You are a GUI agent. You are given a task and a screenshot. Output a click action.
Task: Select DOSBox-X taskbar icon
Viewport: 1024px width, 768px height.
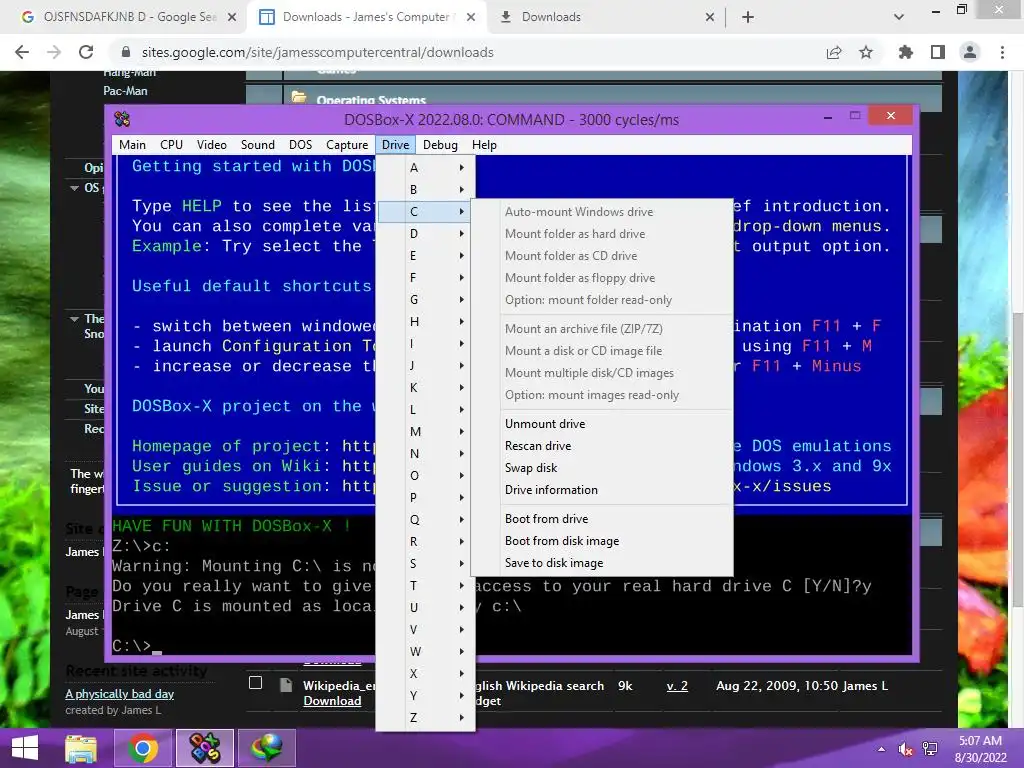pos(204,748)
